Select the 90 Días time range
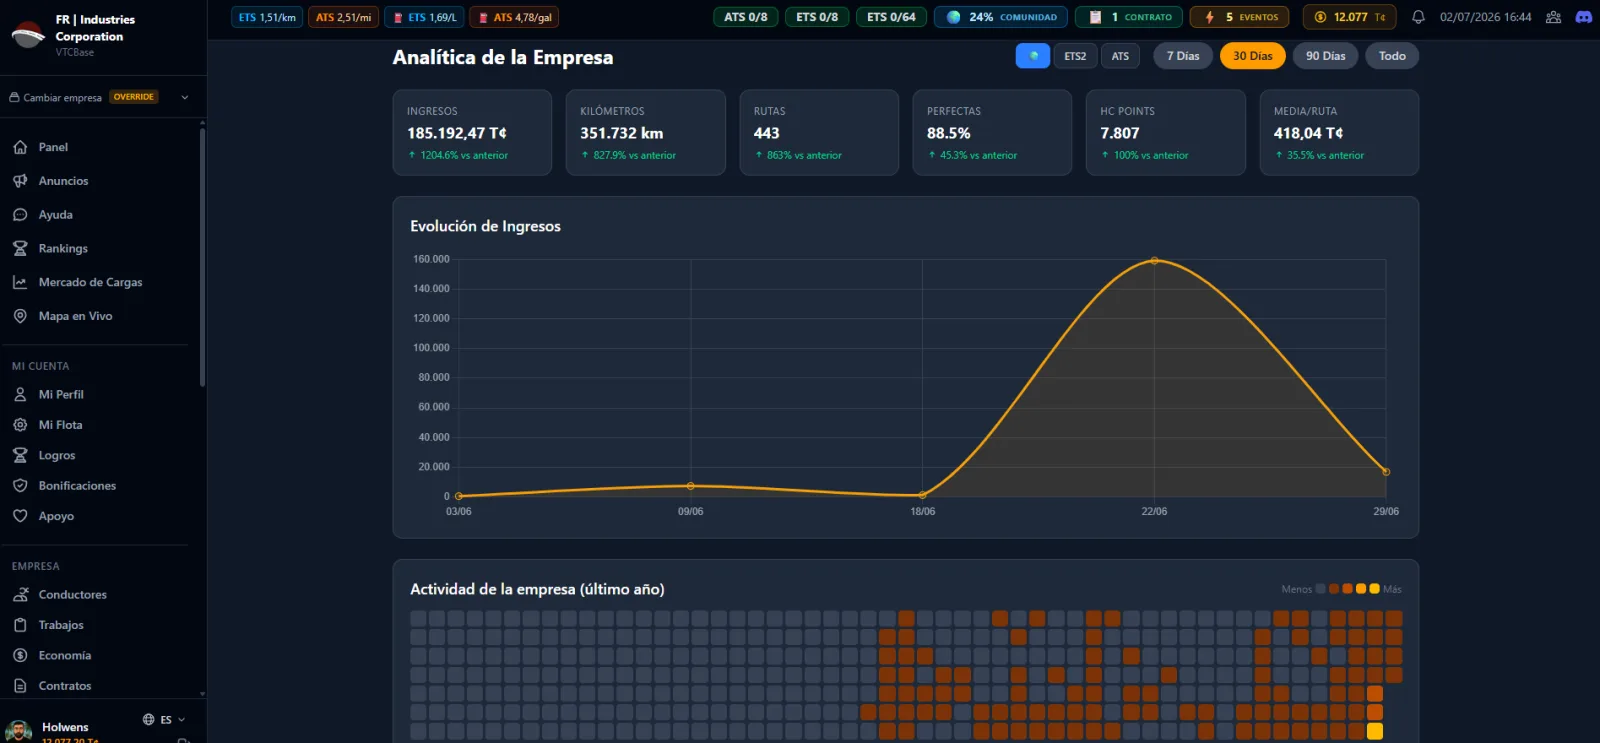The width and height of the screenshot is (1600, 743). tap(1326, 56)
